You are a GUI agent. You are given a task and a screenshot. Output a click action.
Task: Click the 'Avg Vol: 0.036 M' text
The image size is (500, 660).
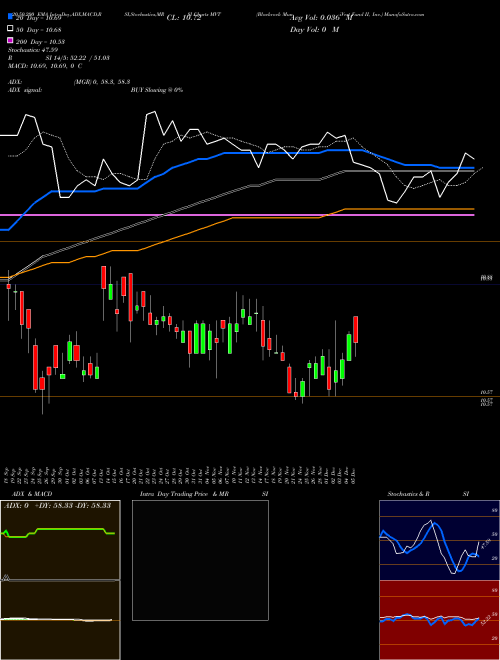321,18
